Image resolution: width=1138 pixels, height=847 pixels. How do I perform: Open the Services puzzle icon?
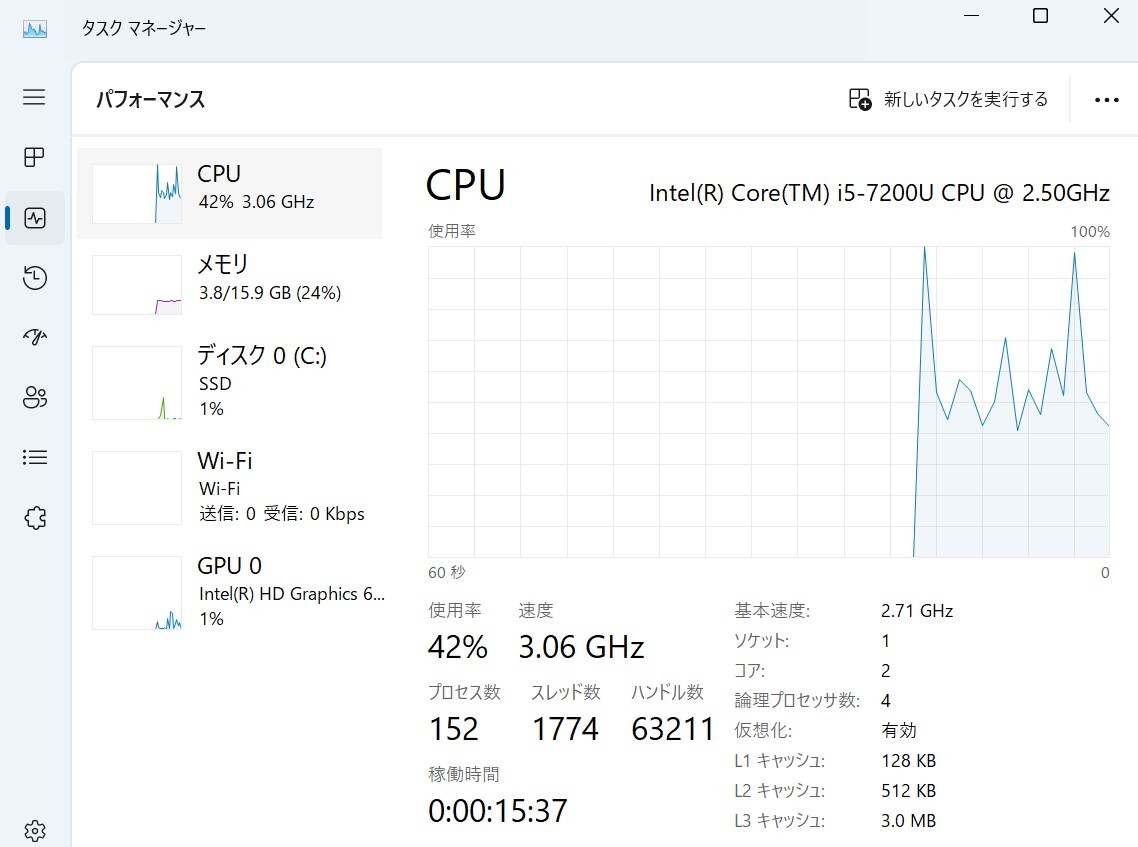(35, 518)
